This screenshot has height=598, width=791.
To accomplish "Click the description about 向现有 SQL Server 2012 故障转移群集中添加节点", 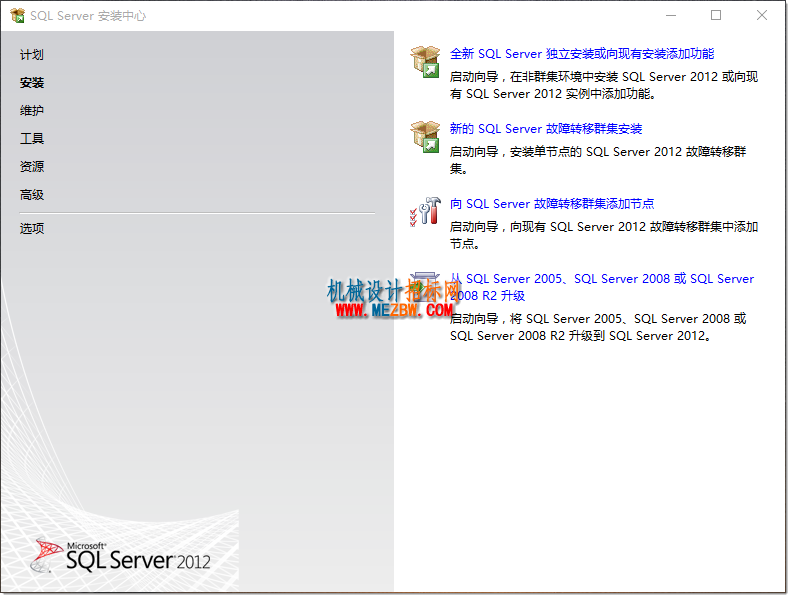I will pos(604,235).
